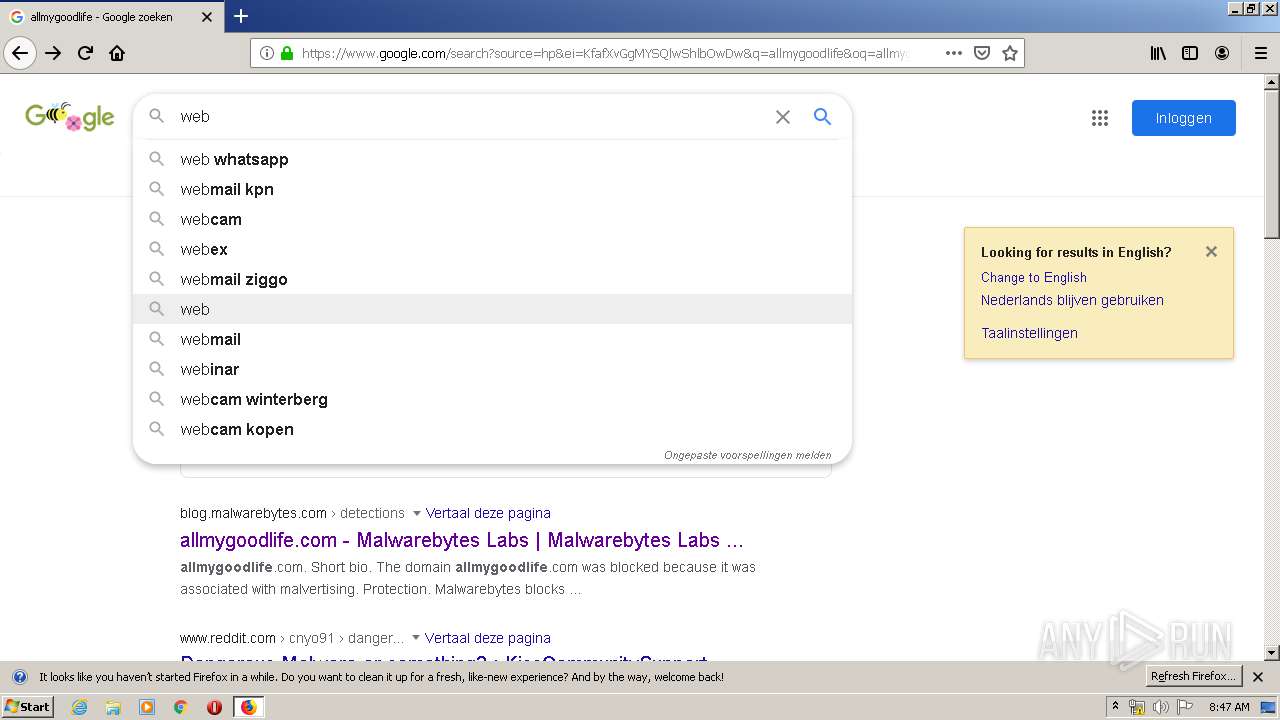
Task: Reload the current page
Action: tap(85, 53)
